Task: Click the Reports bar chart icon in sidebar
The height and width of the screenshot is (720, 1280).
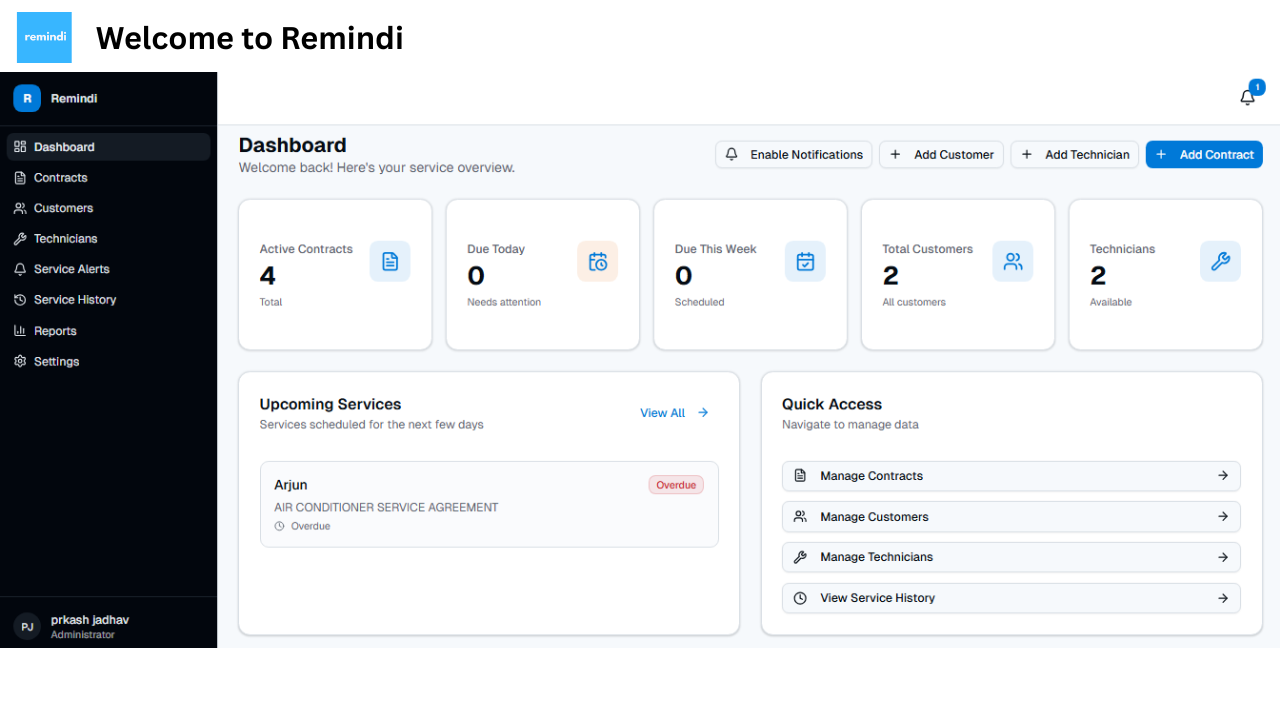Action: point(20,331)
